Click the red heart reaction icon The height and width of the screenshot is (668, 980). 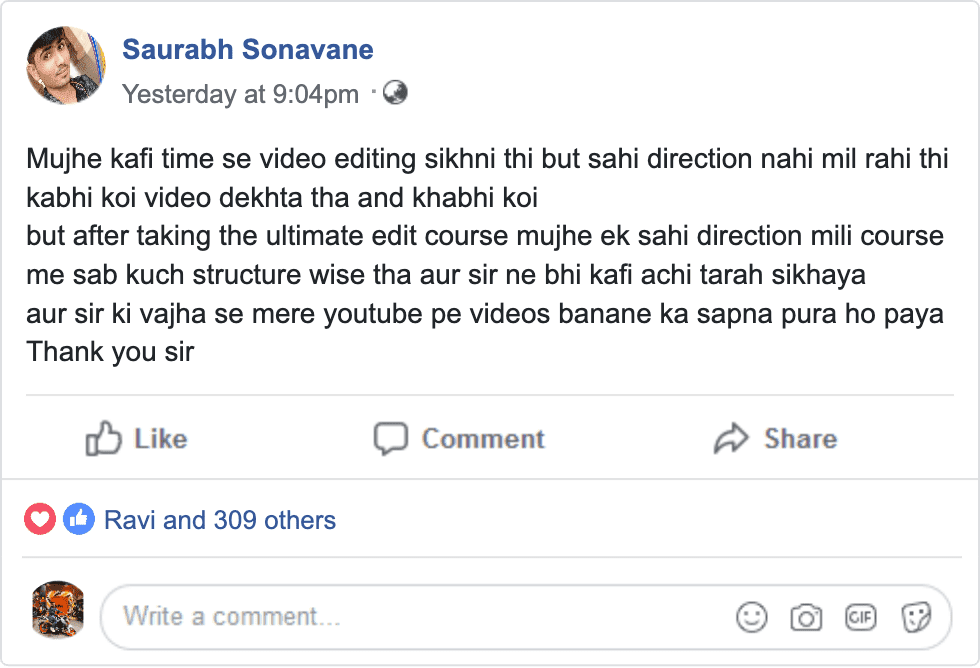pyautogui.click(x=40, y=520)
